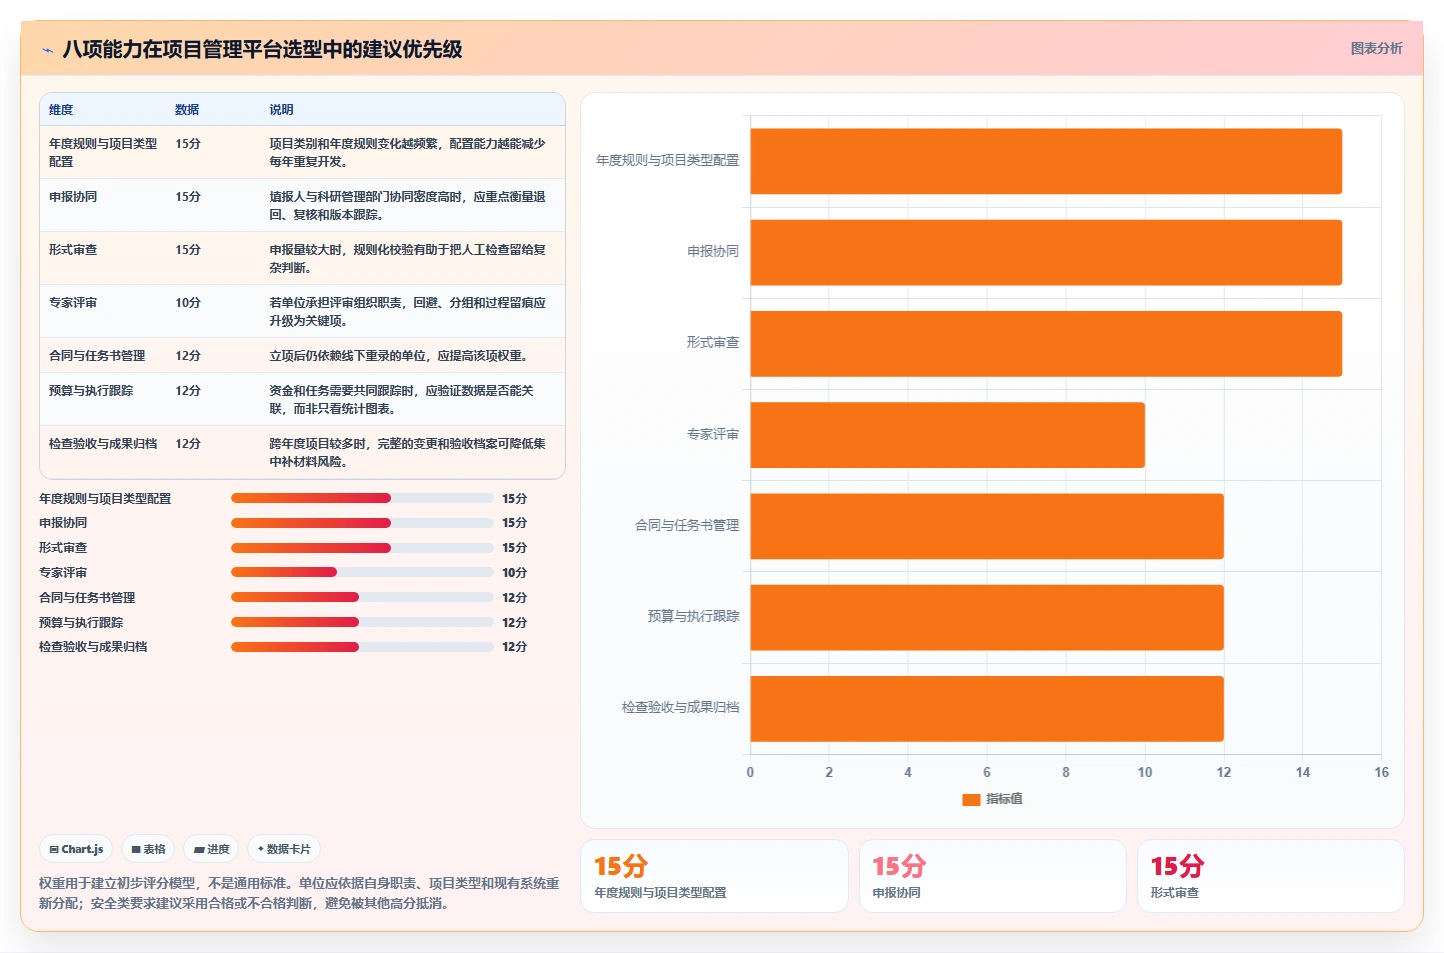Open the 15分 申报协同 data card
The width and height of the screenshot is (1444, 953).
pos(993,876)
